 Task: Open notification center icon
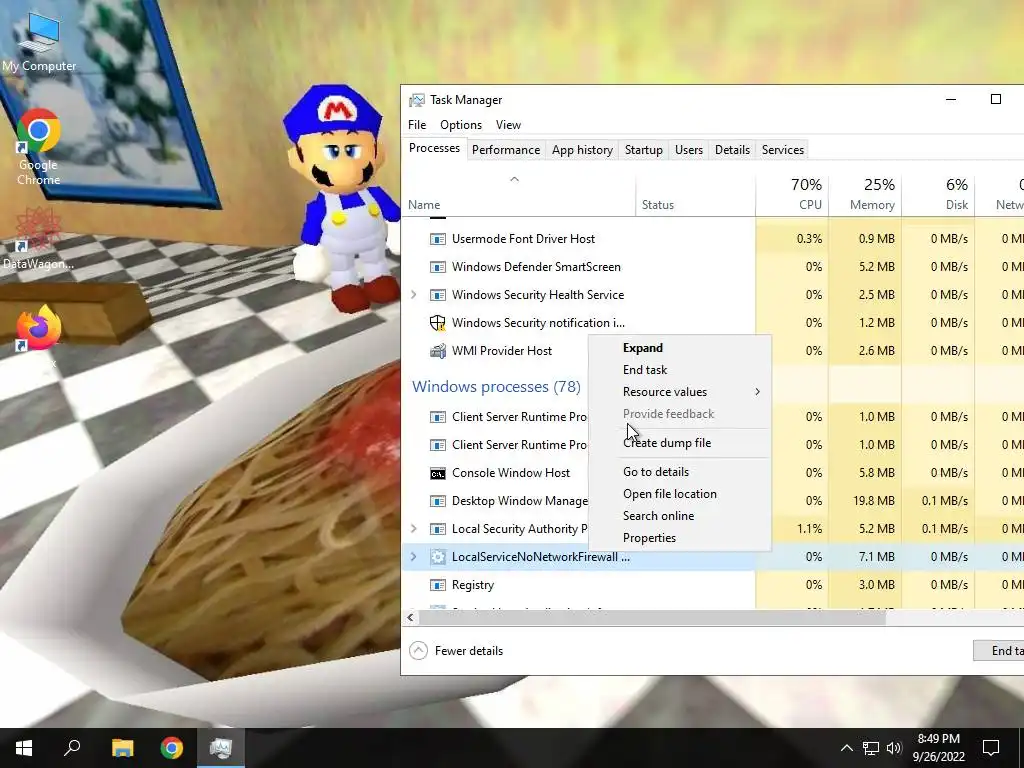(x=991, y=748)
